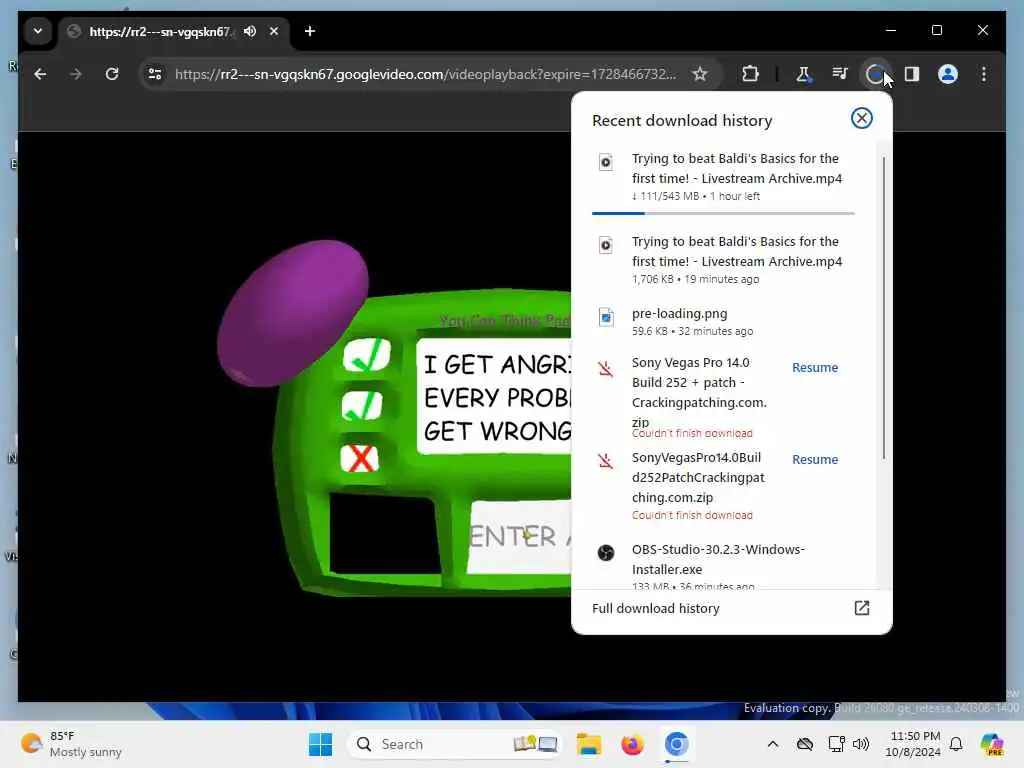Open the volume speaker tray icon
This screenshot has width=1024, height=768.
coord(861,744)
